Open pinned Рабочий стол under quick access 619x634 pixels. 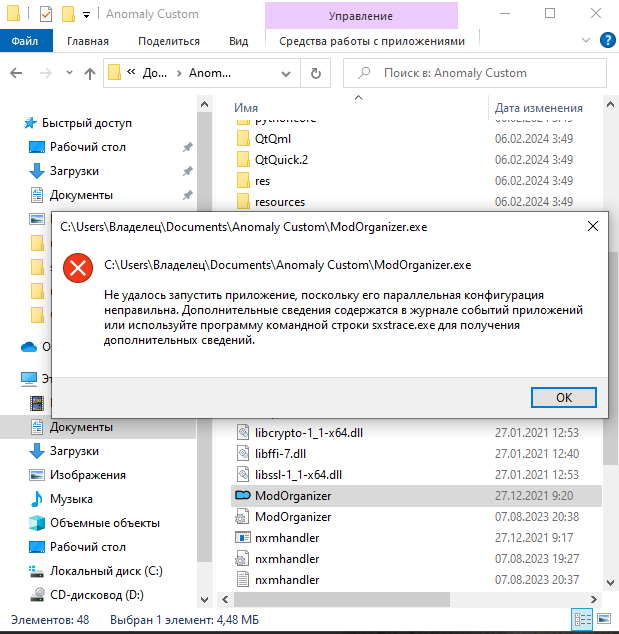[88, 147]
